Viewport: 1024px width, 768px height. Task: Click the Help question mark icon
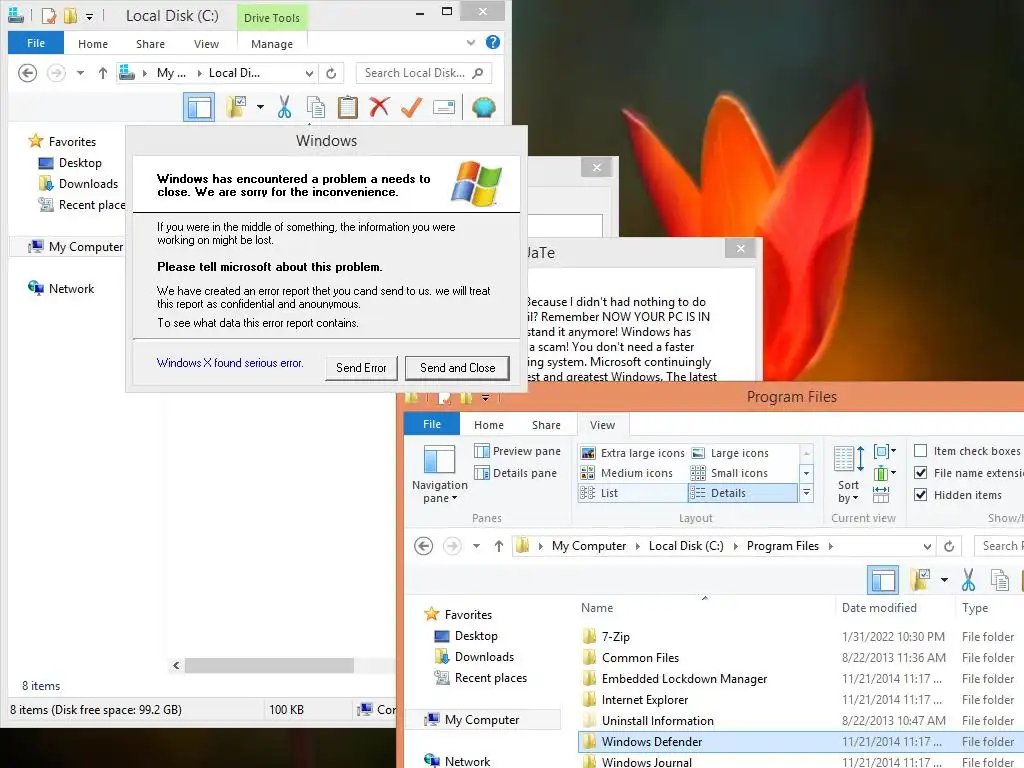pyautogui.click(x=493, y=42)
